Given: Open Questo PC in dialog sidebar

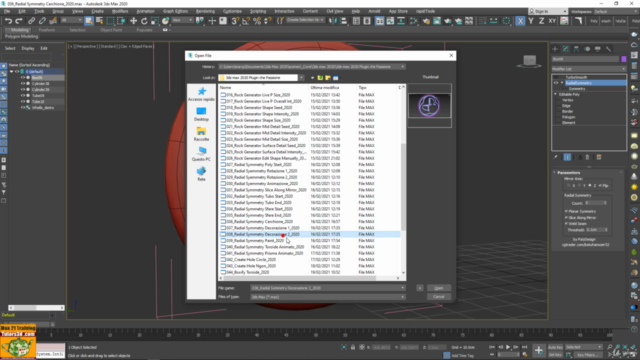Looking at the screenshot, I should coord(201,154).
